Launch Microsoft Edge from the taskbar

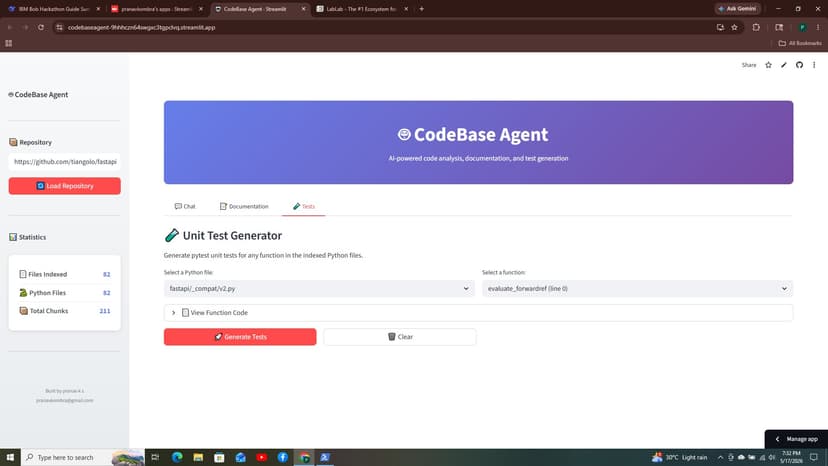point(177,458)
